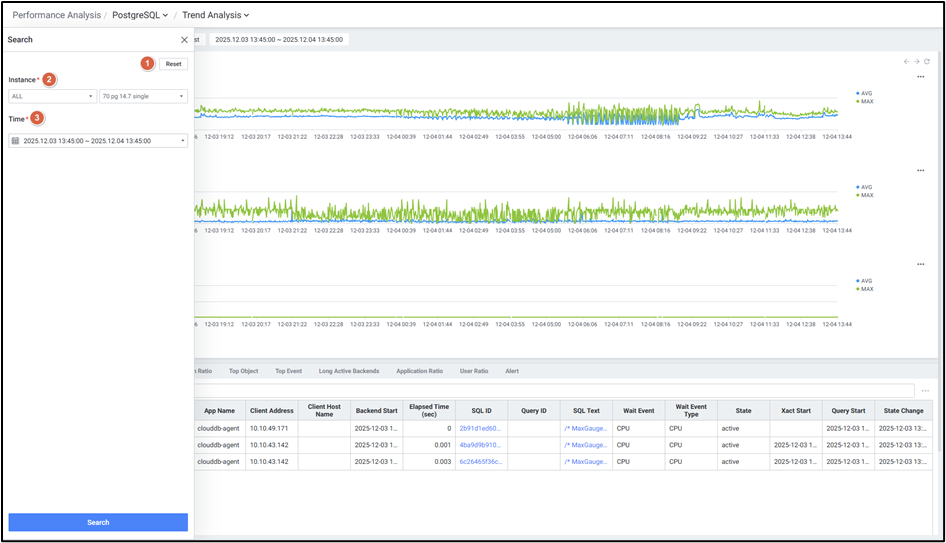
Task: Expand the ALL instance group dropdown
Action: 51,97
